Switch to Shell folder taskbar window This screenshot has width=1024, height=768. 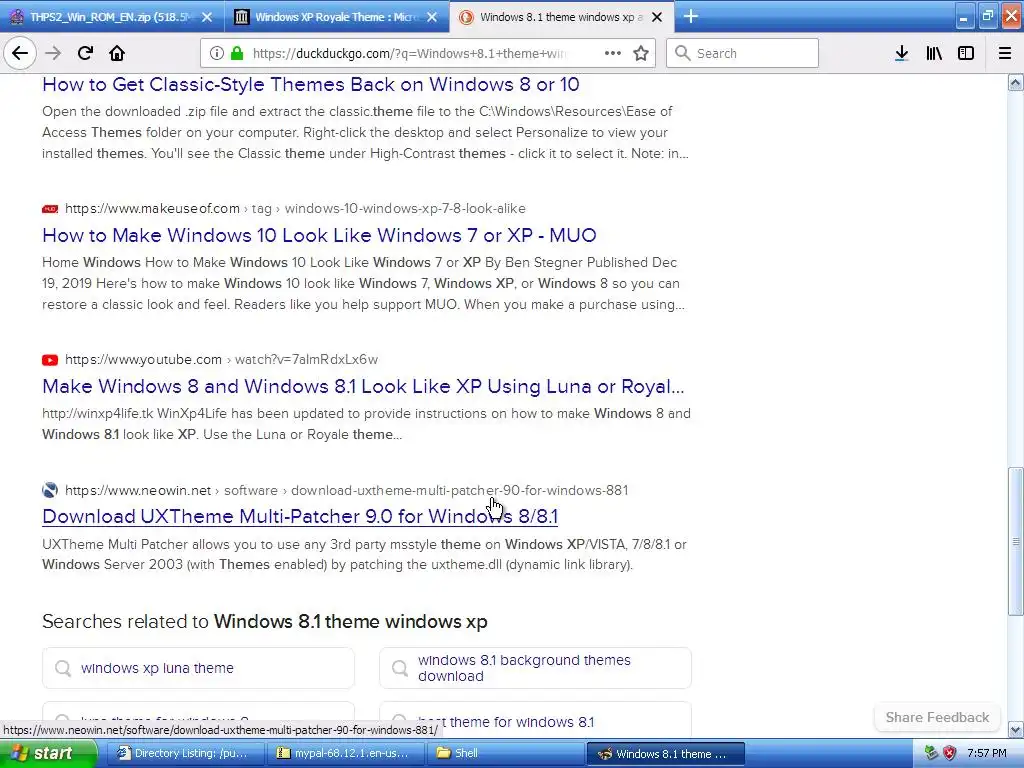click(x=504, y=753)
